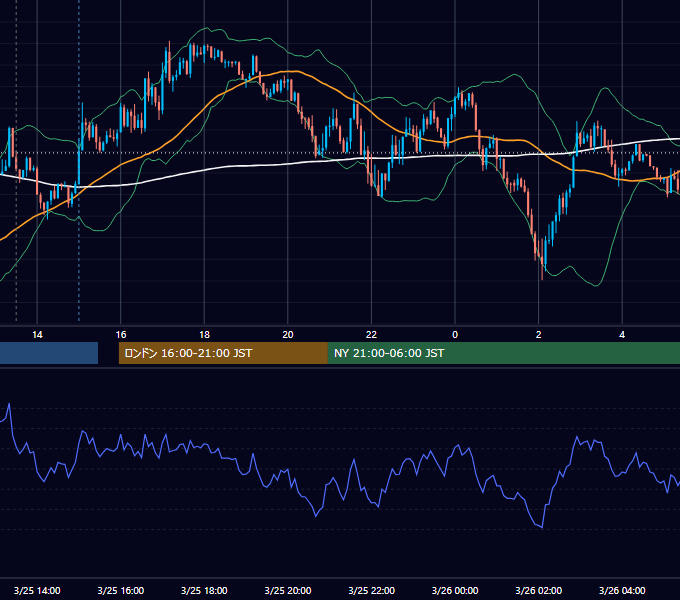Click the hour 22 axis label

371,335
